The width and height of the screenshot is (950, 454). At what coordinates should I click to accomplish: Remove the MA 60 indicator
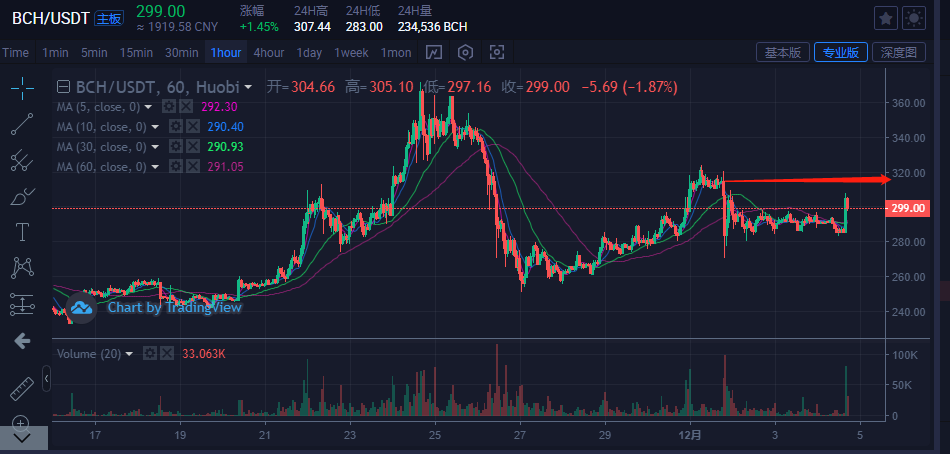point(193,167)
